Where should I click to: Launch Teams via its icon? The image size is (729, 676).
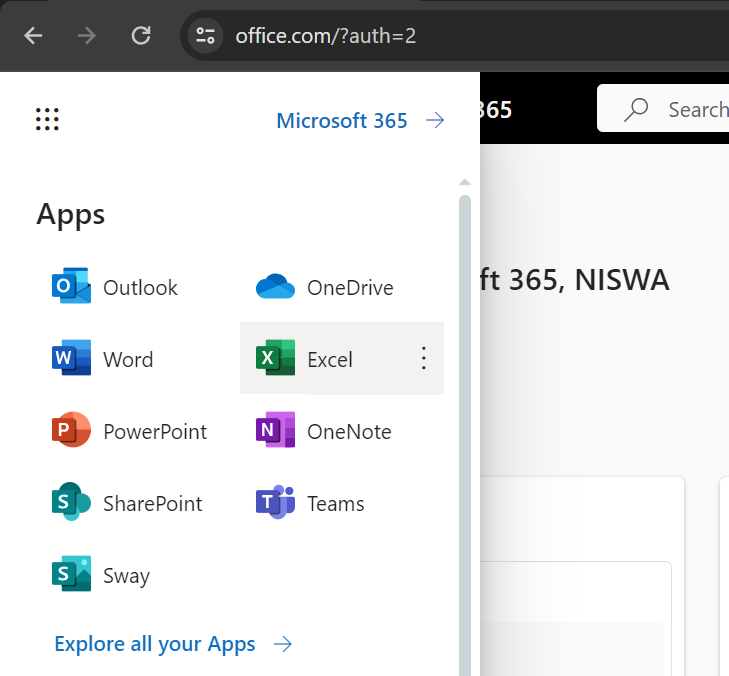coord(275,502)
